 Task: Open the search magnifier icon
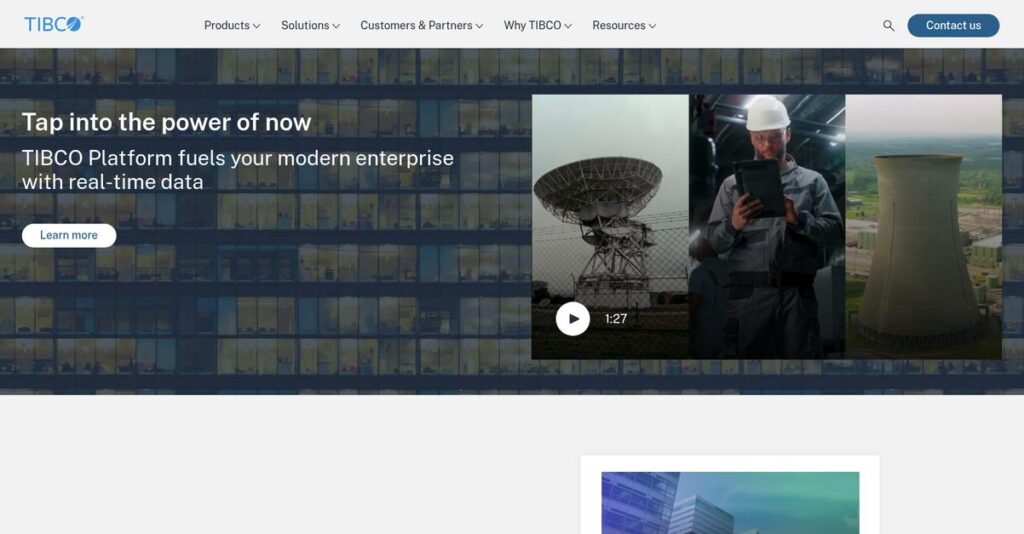888,25
